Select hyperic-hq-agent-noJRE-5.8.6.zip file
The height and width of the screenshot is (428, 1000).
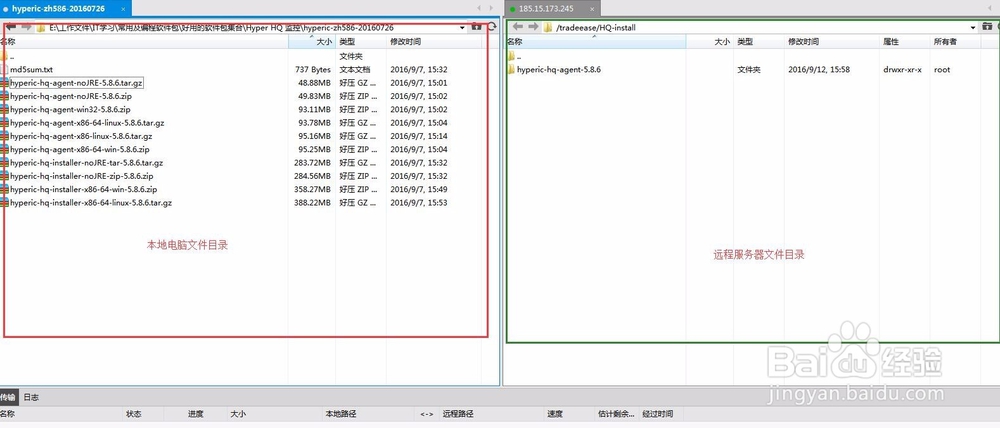[x=71, y=96]
